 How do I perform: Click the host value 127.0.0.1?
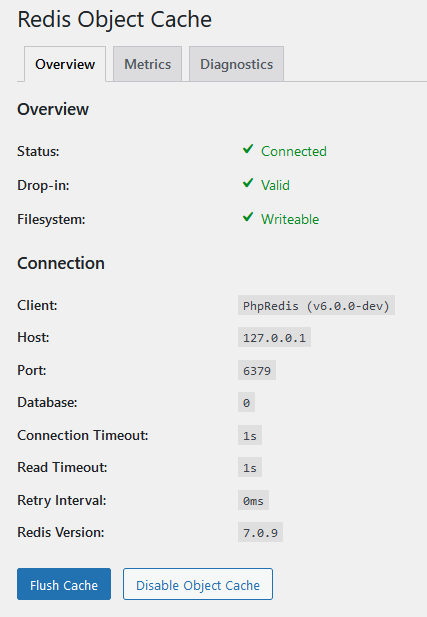(x=274, y=338)
